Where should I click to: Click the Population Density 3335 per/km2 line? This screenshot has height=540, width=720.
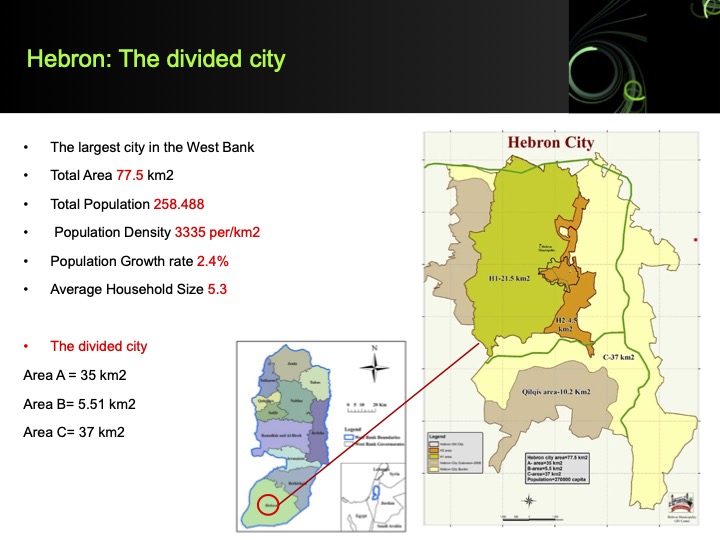(x=157, y=232)
